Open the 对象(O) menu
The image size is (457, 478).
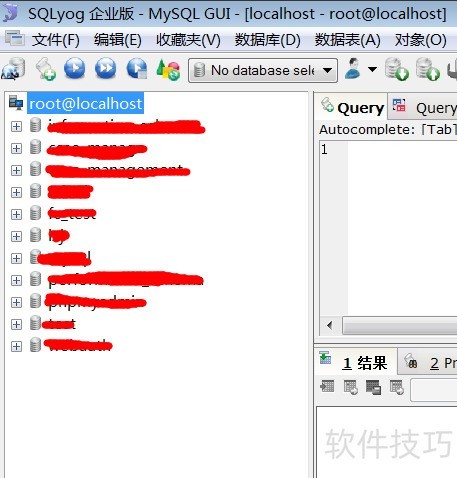pos(421,40)
